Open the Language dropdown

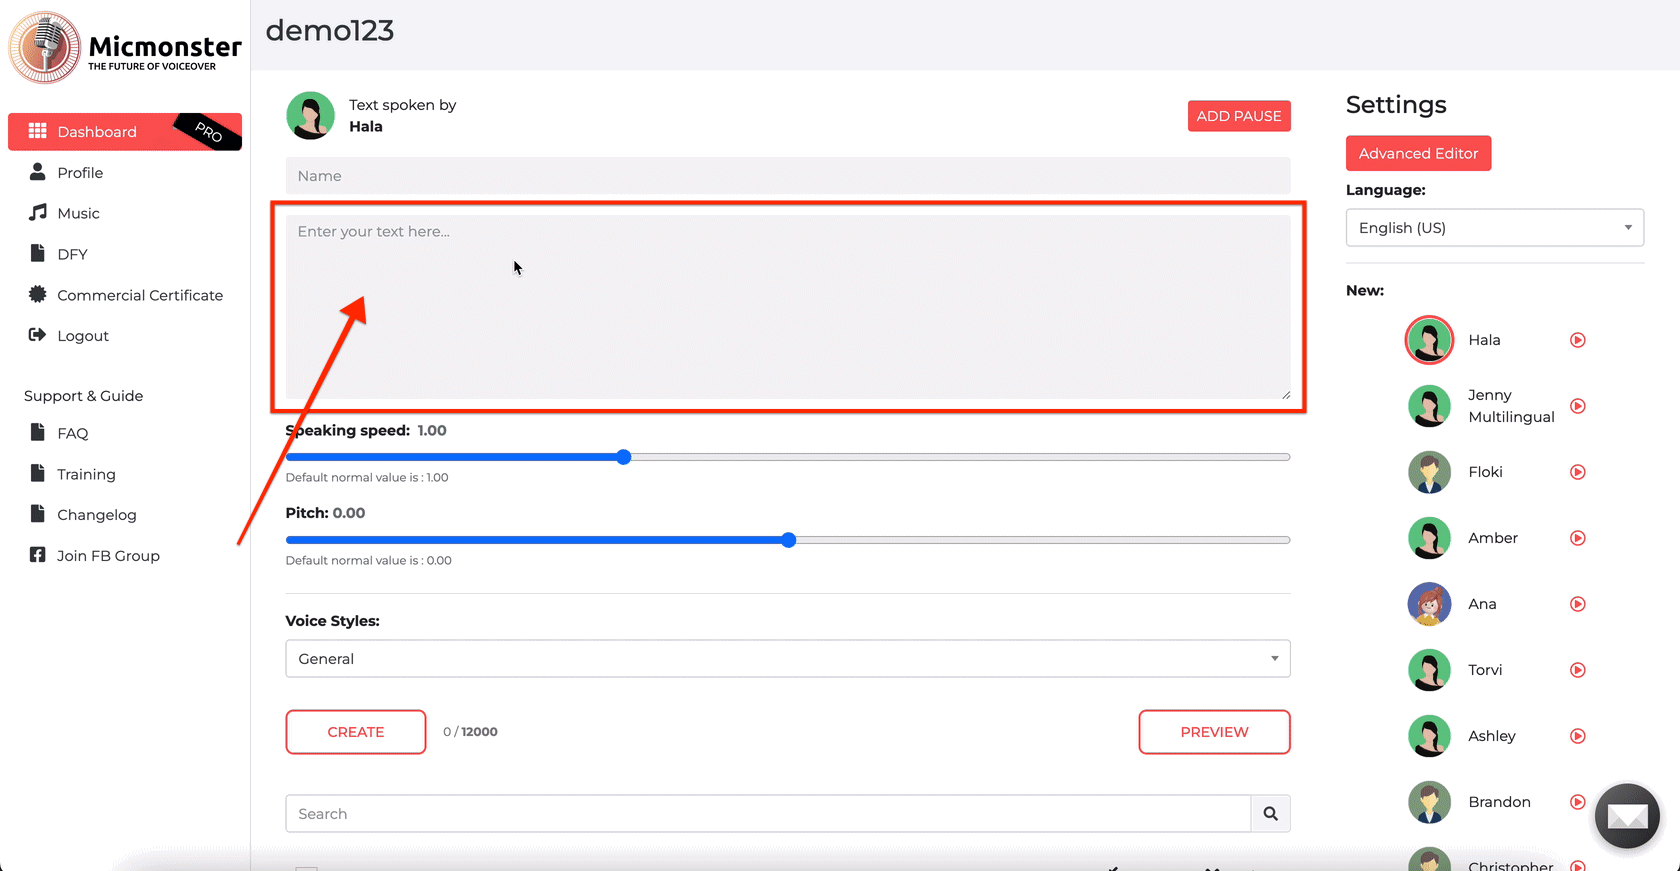(1494, 228)
